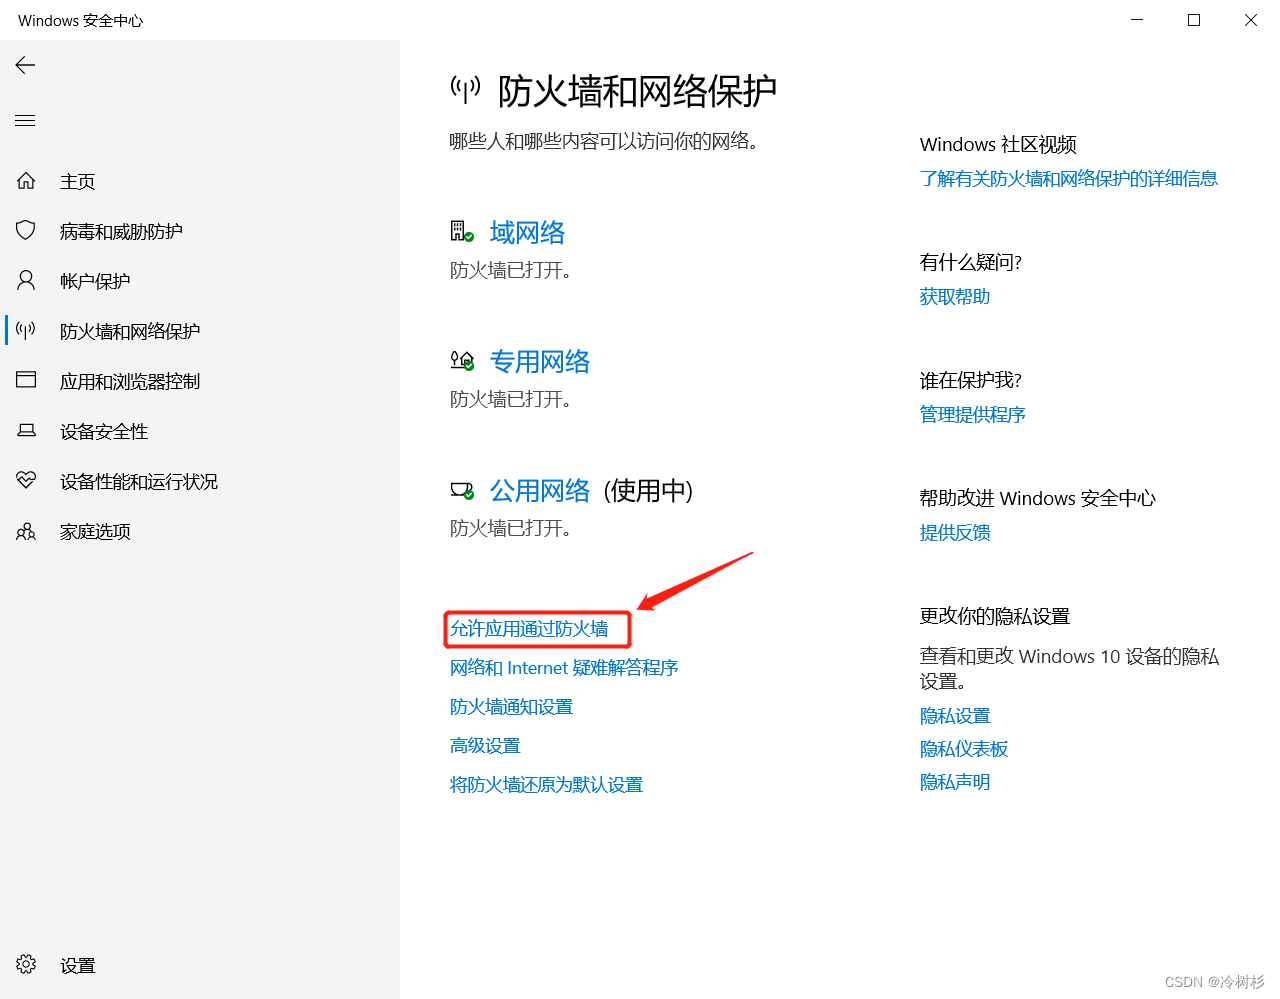The image size is (1280, 999).
Task: Open 公用网络 (使用中) settings
Action: point(539,490)
